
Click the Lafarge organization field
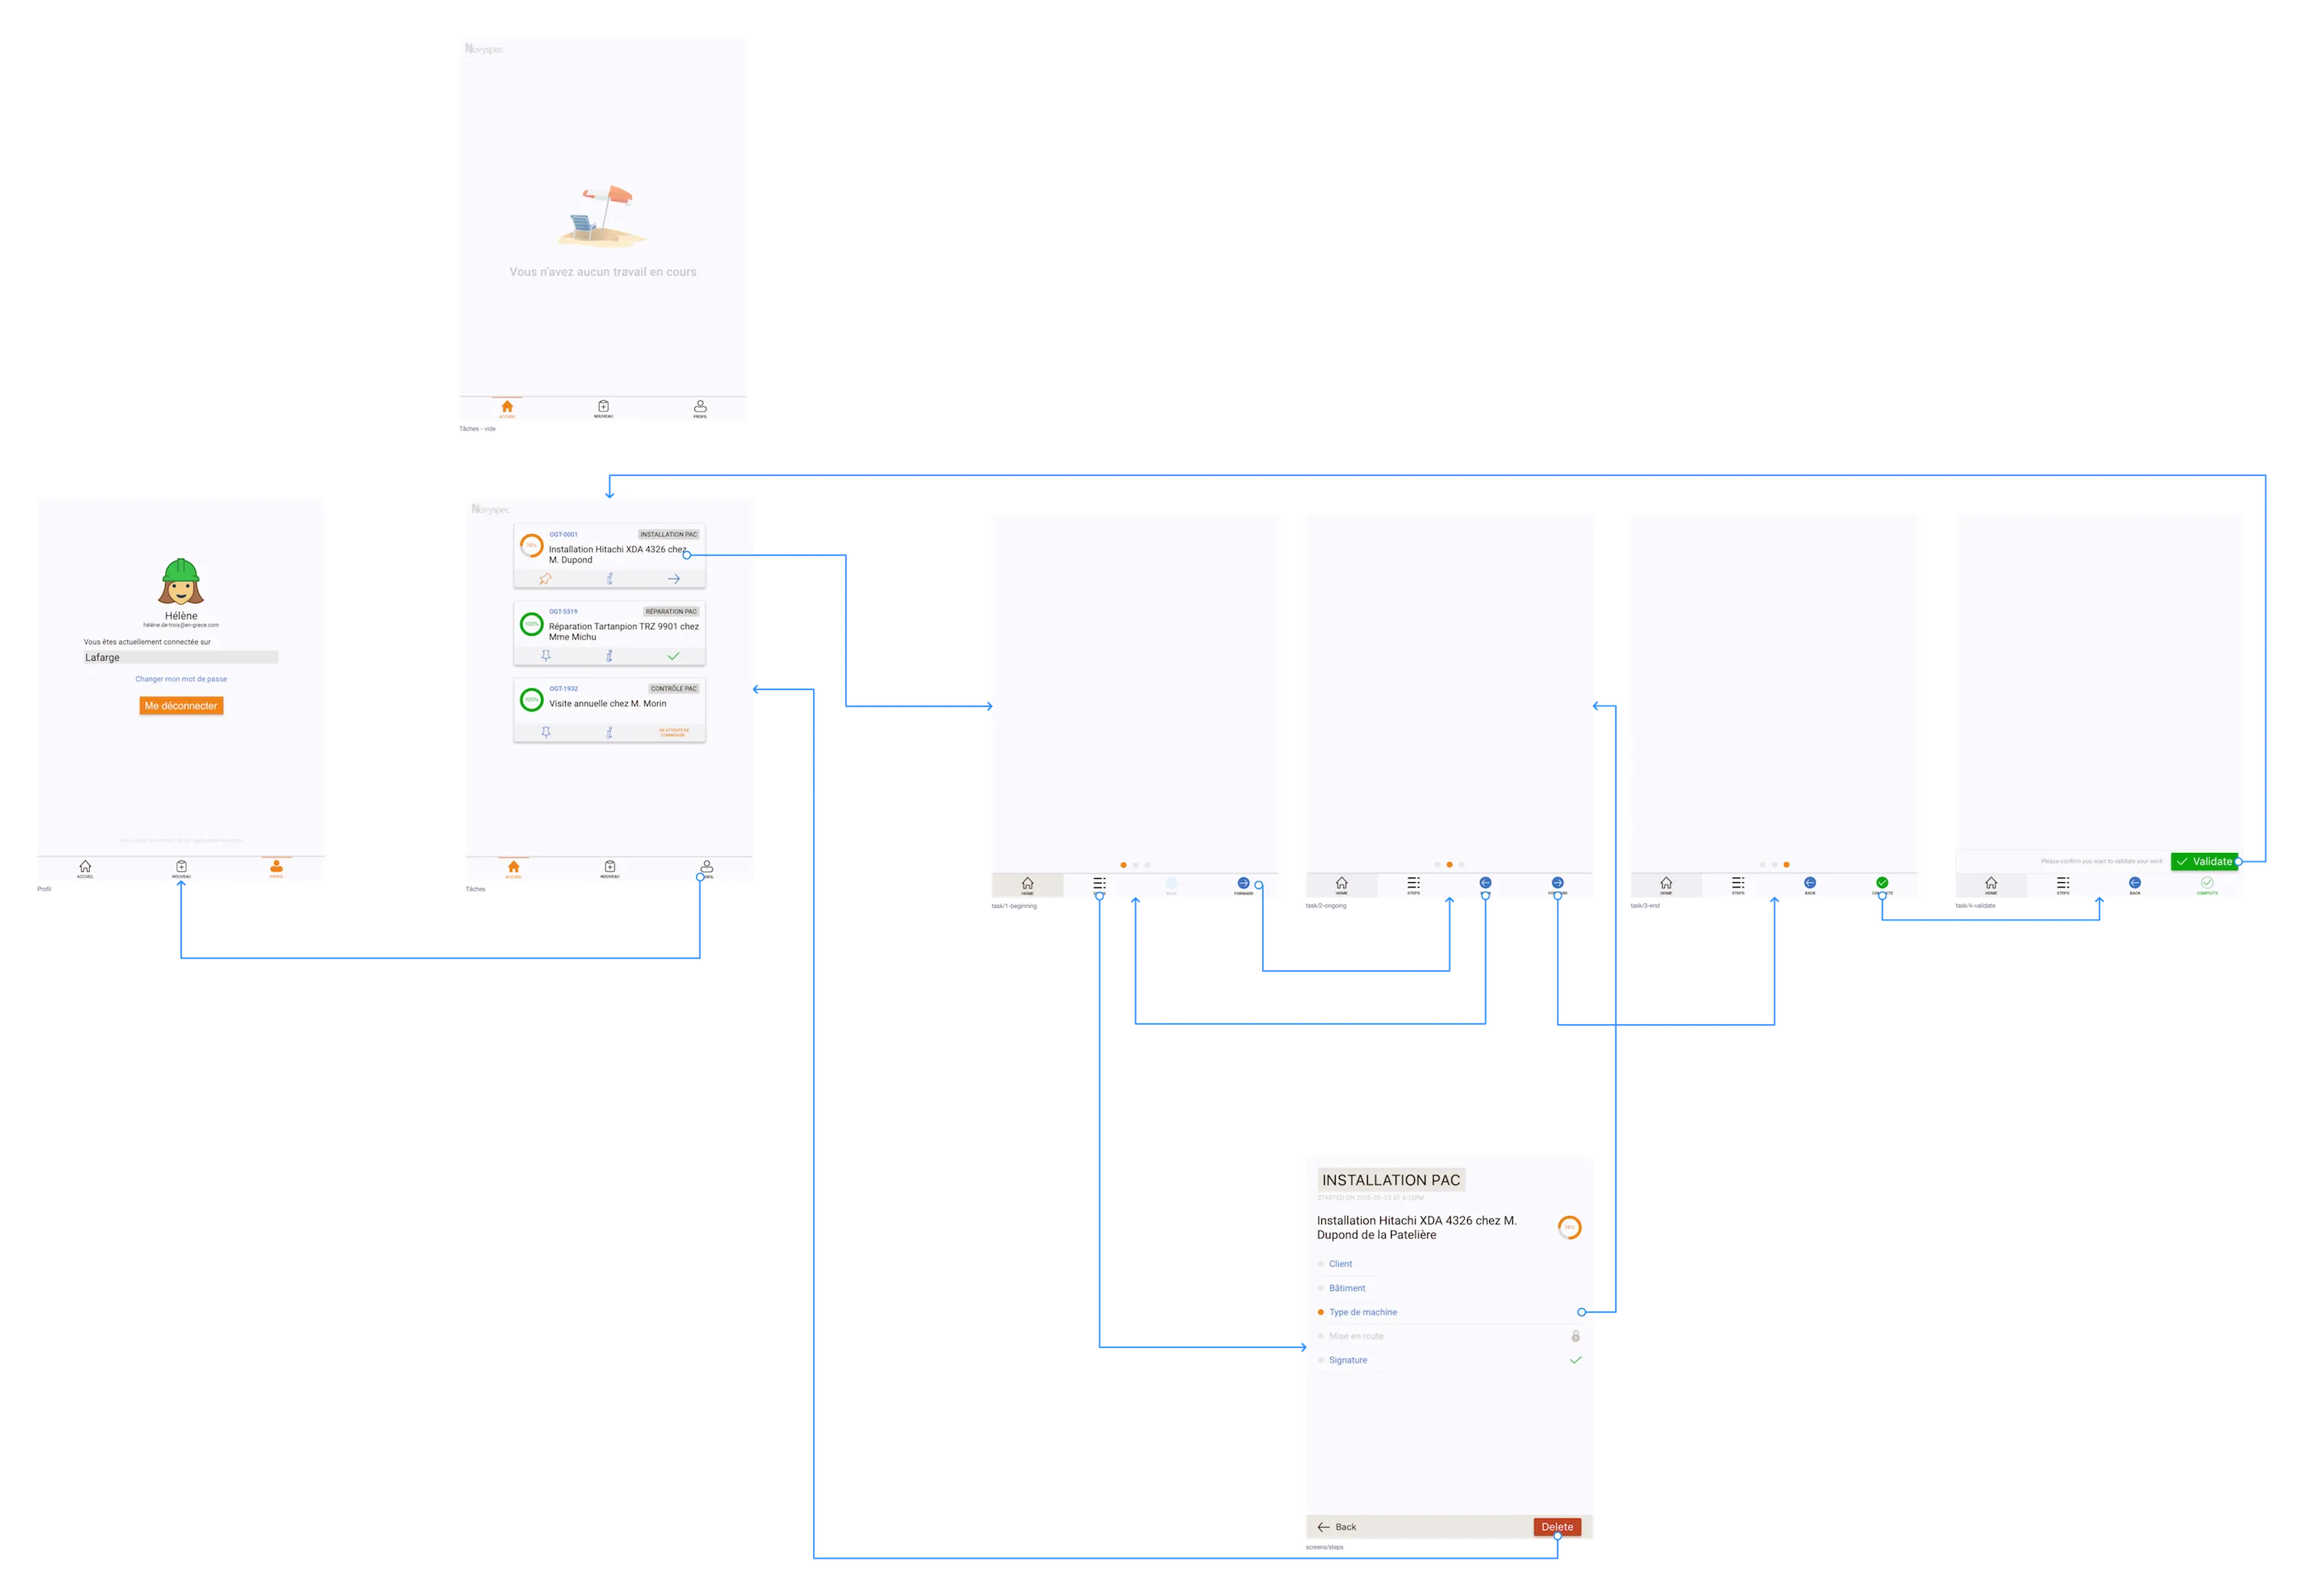[x=180, y=657]
